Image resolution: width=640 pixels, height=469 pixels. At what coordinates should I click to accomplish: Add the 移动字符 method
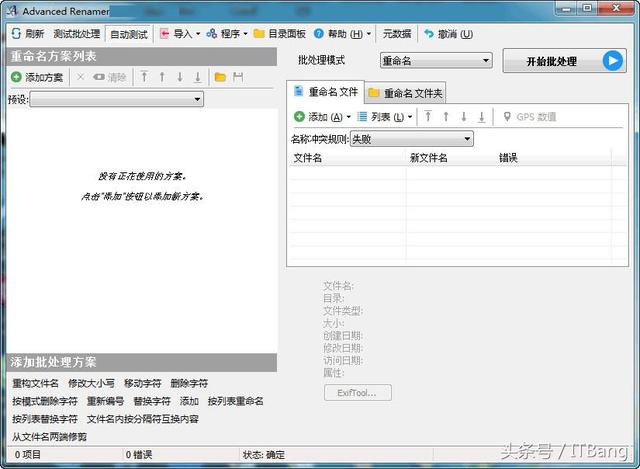click(142, 383)
